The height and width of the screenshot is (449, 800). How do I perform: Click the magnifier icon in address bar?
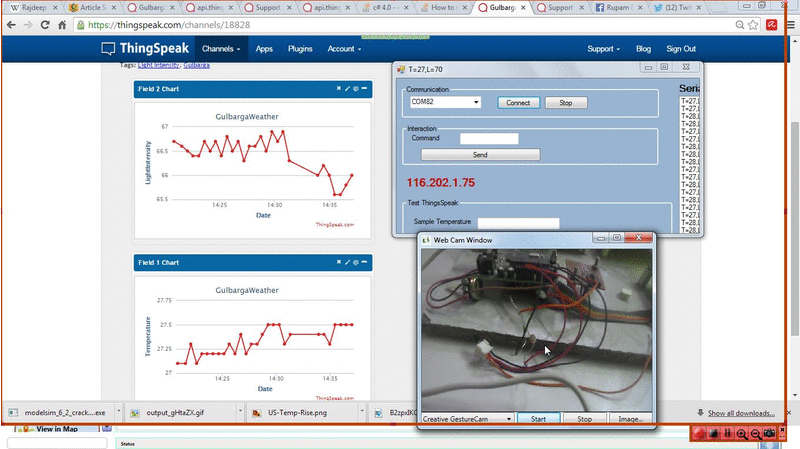[x=740, y=24]
